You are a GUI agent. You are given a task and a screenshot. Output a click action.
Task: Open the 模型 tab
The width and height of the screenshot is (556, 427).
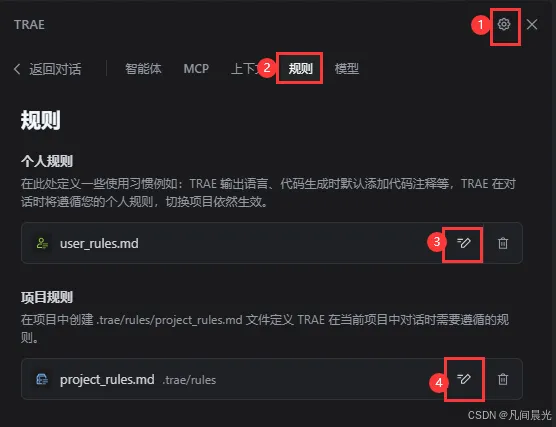click(347, 68)
